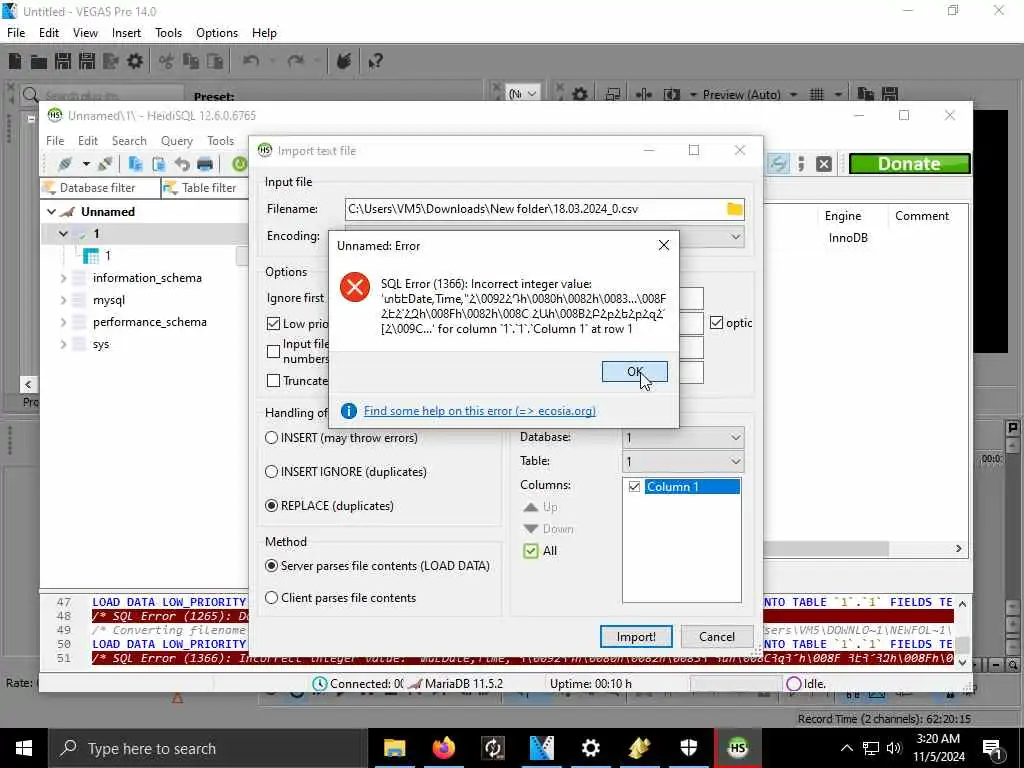1024x768 pixels.
Task: Expand the mysql database
Action: [63, 300]
